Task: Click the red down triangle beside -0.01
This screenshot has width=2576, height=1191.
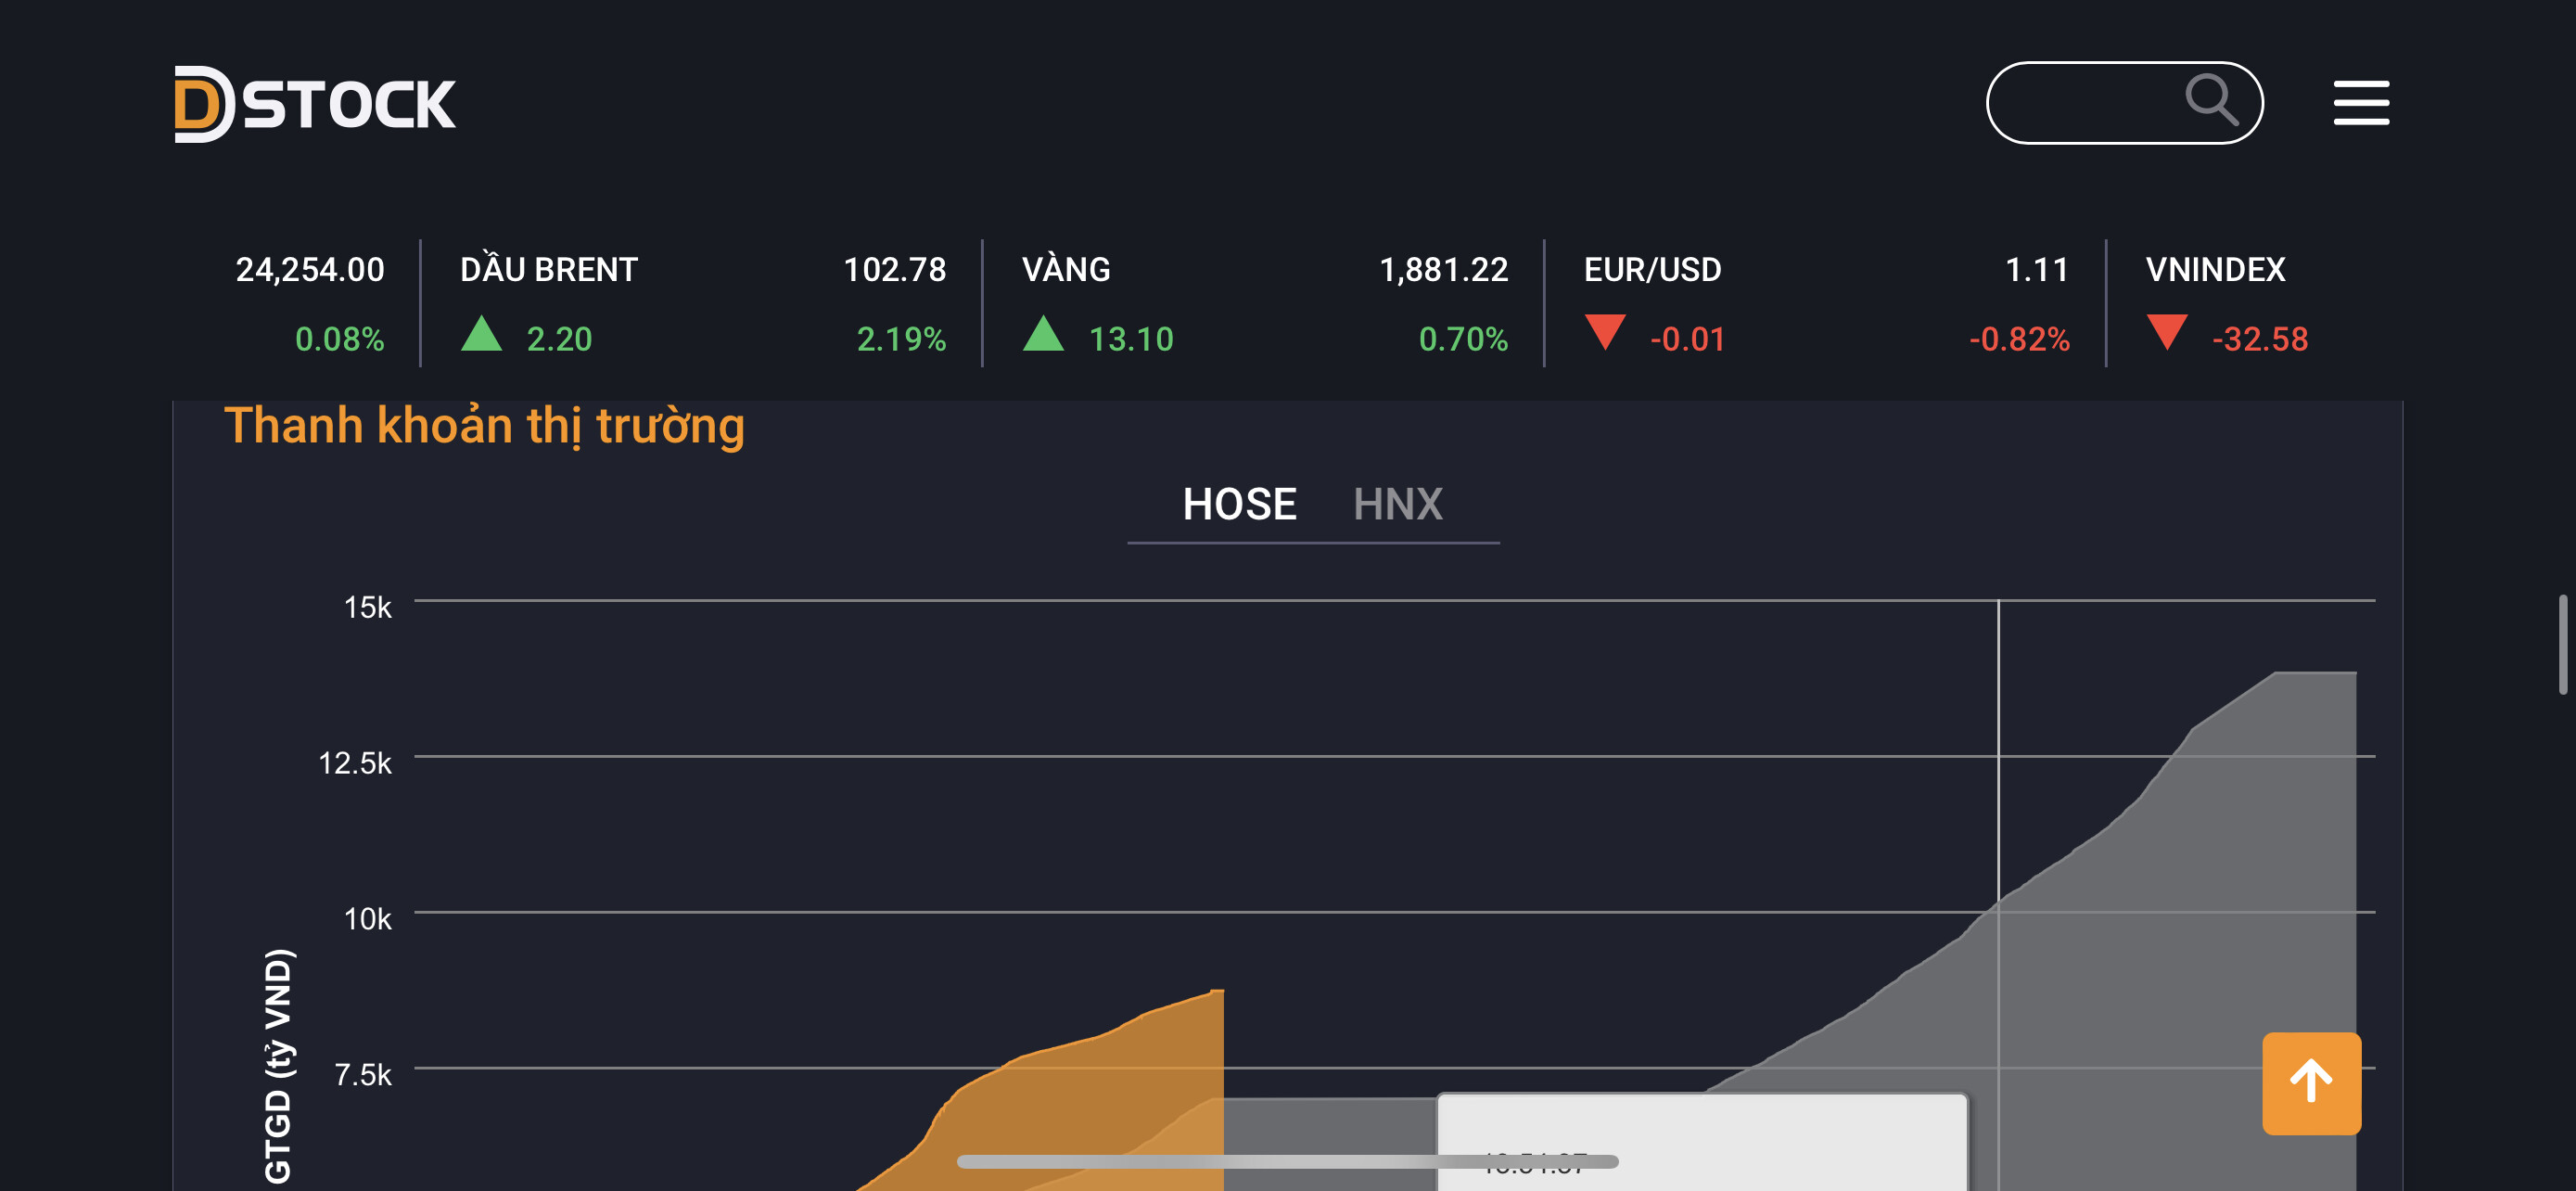Action: [x=1605, y=332]
